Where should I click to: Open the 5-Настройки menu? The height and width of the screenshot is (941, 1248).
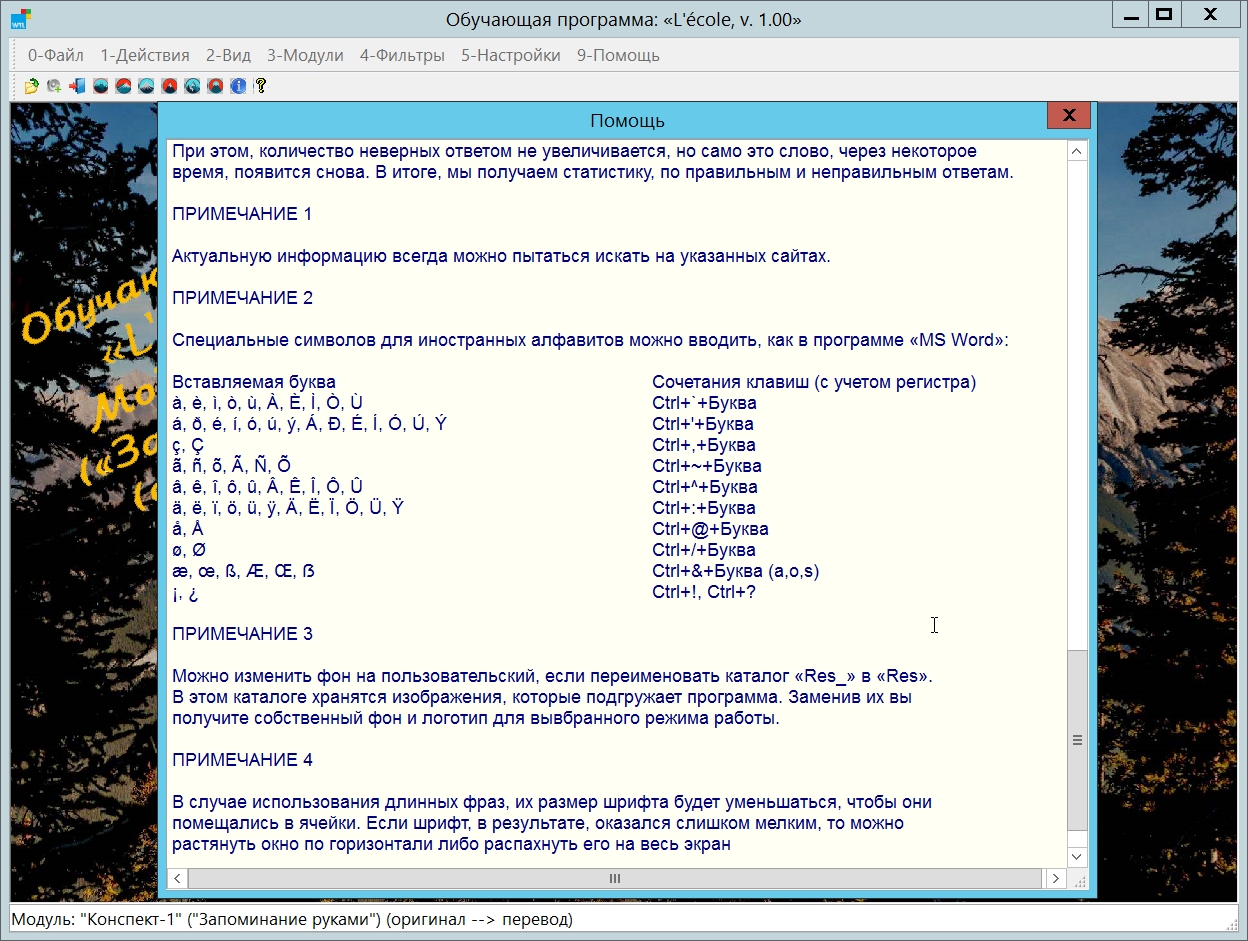pyautogui.click(x=510, y=55)
